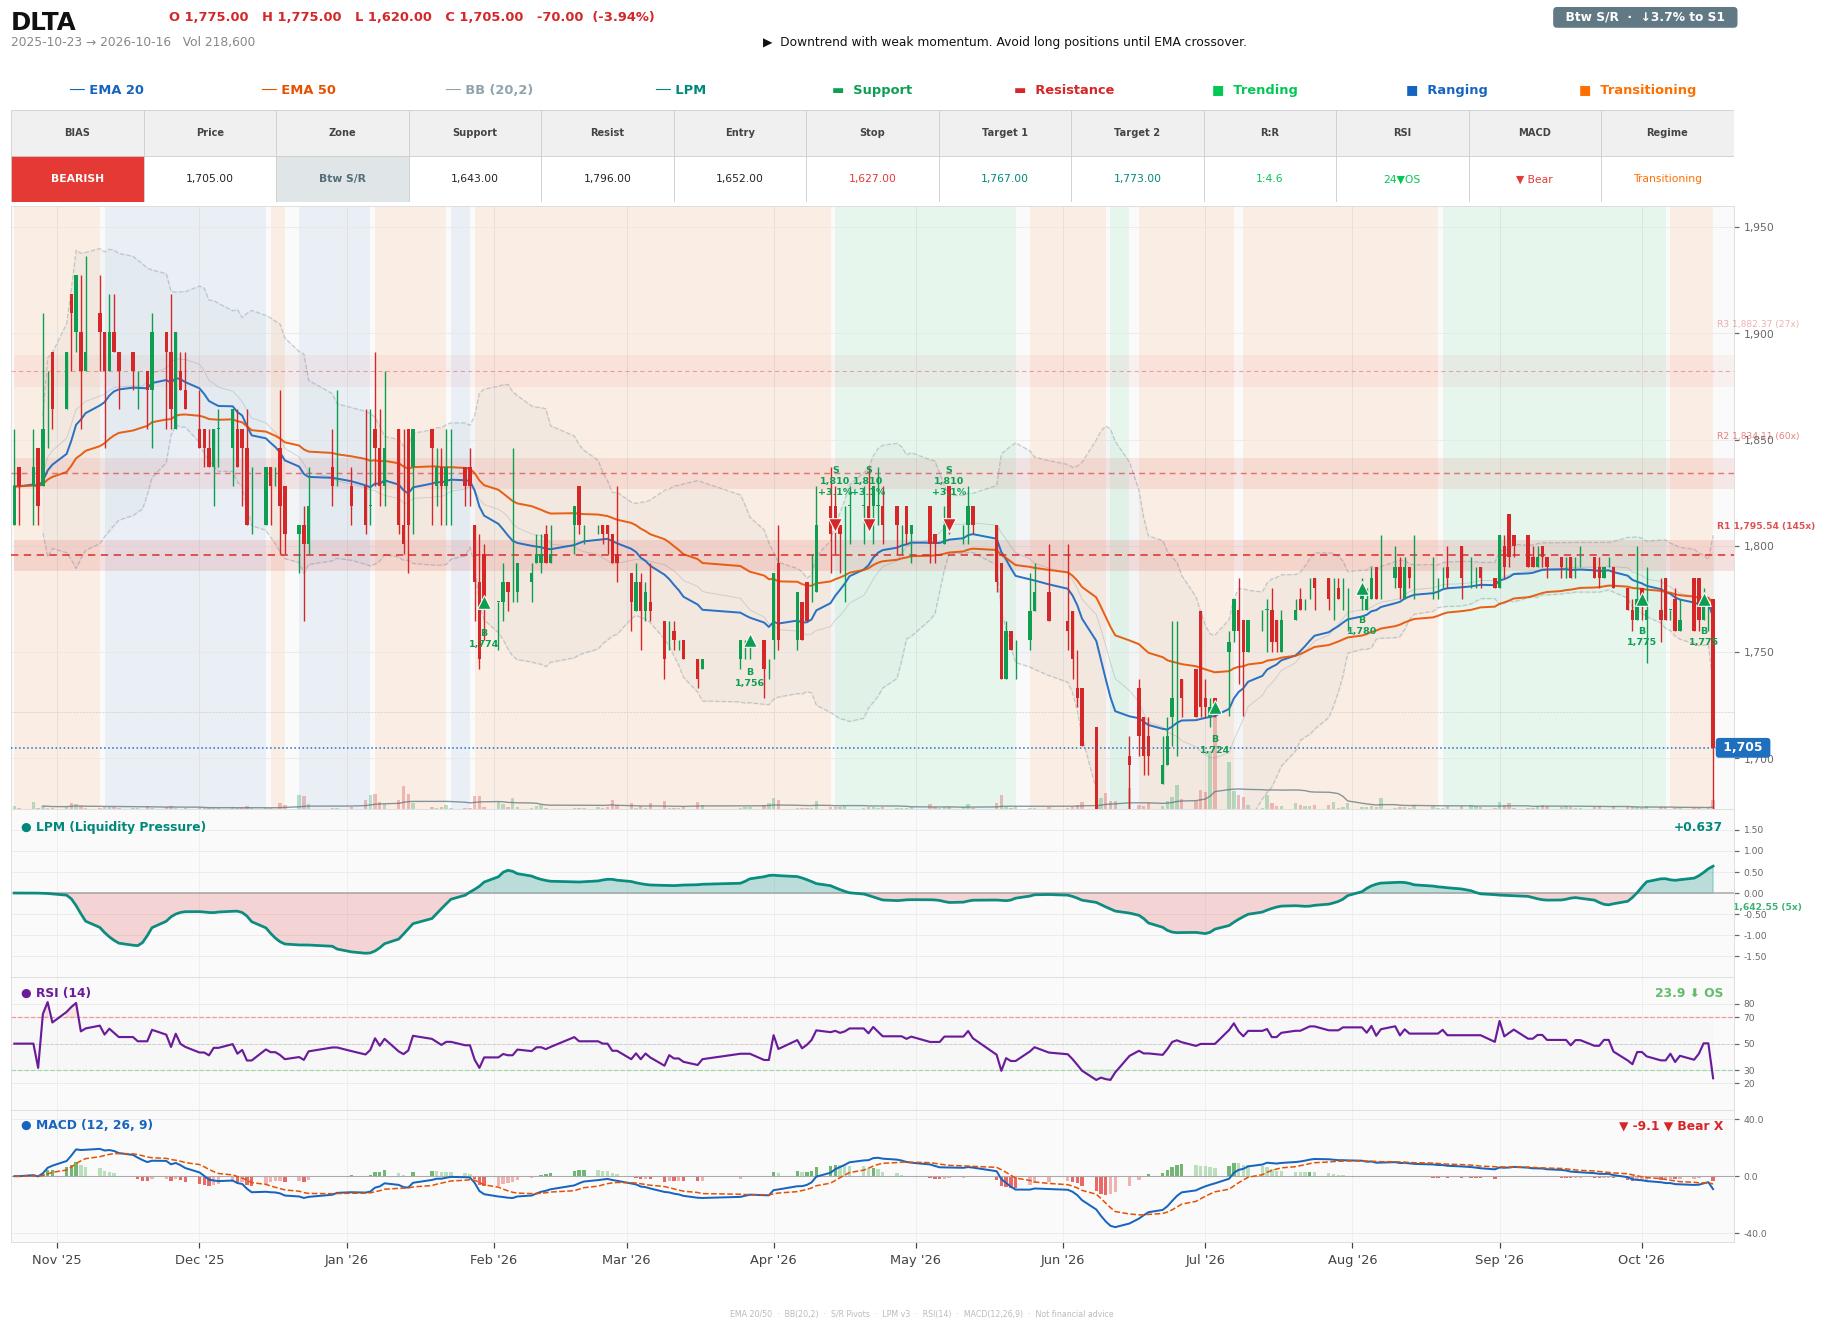Click the Transitioning regime legend entry
Image resolution: width=1826 pixels, height=1330 pixels.
1638,90
